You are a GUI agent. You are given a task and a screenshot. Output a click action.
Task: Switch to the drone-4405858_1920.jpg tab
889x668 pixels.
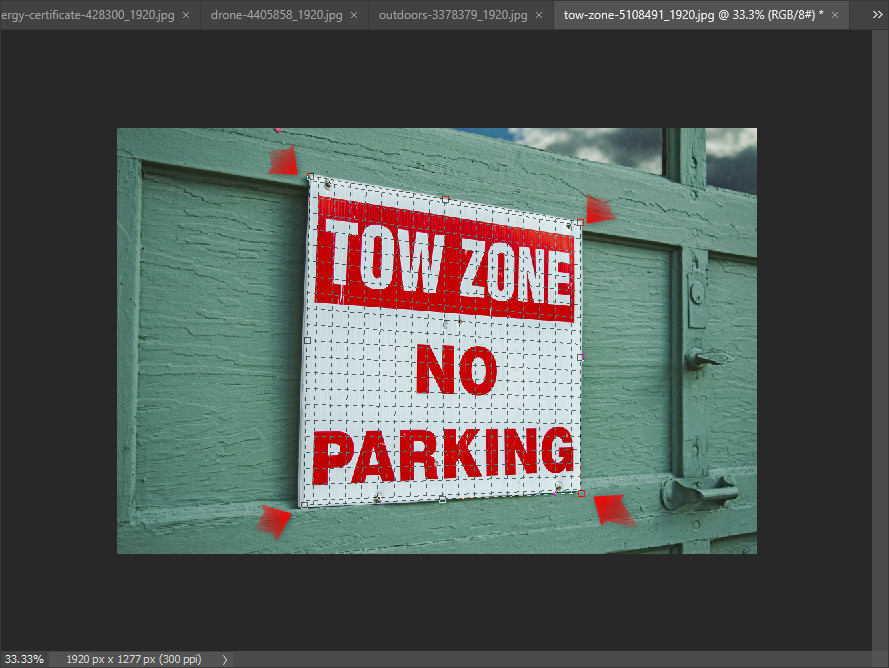(x=276, y=15)
